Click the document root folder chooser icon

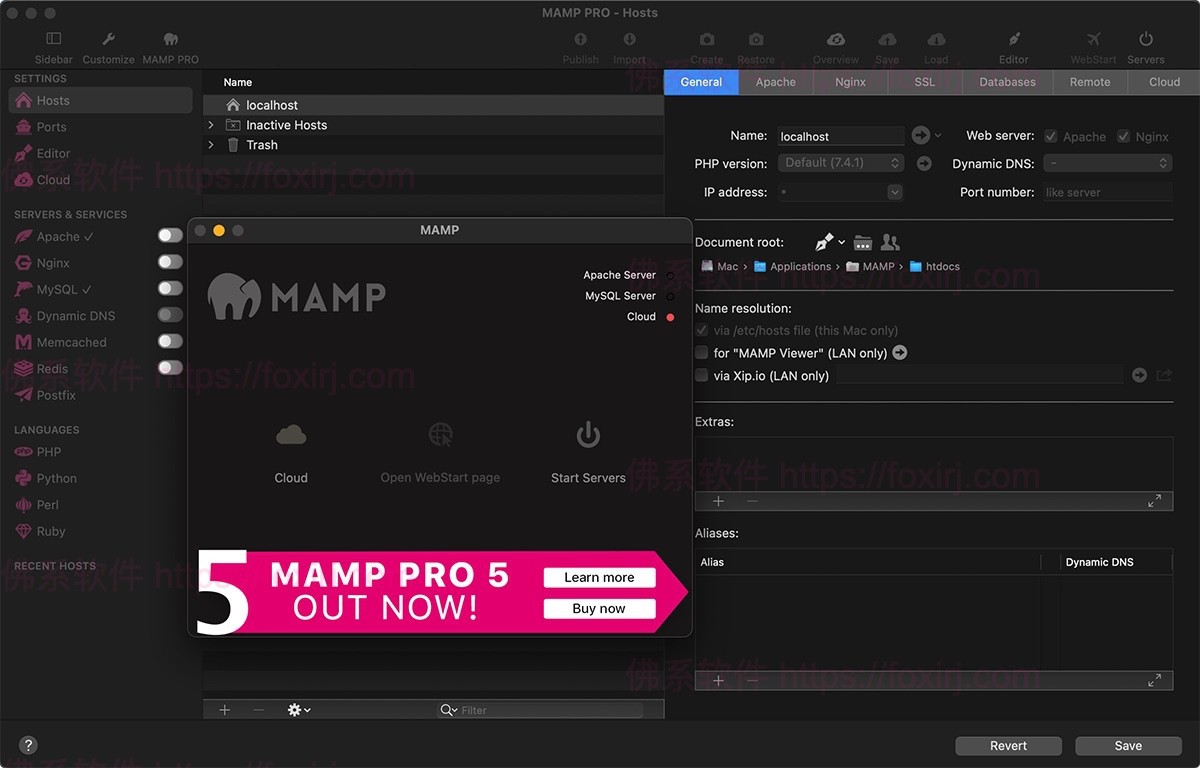[x=862, y=242]
